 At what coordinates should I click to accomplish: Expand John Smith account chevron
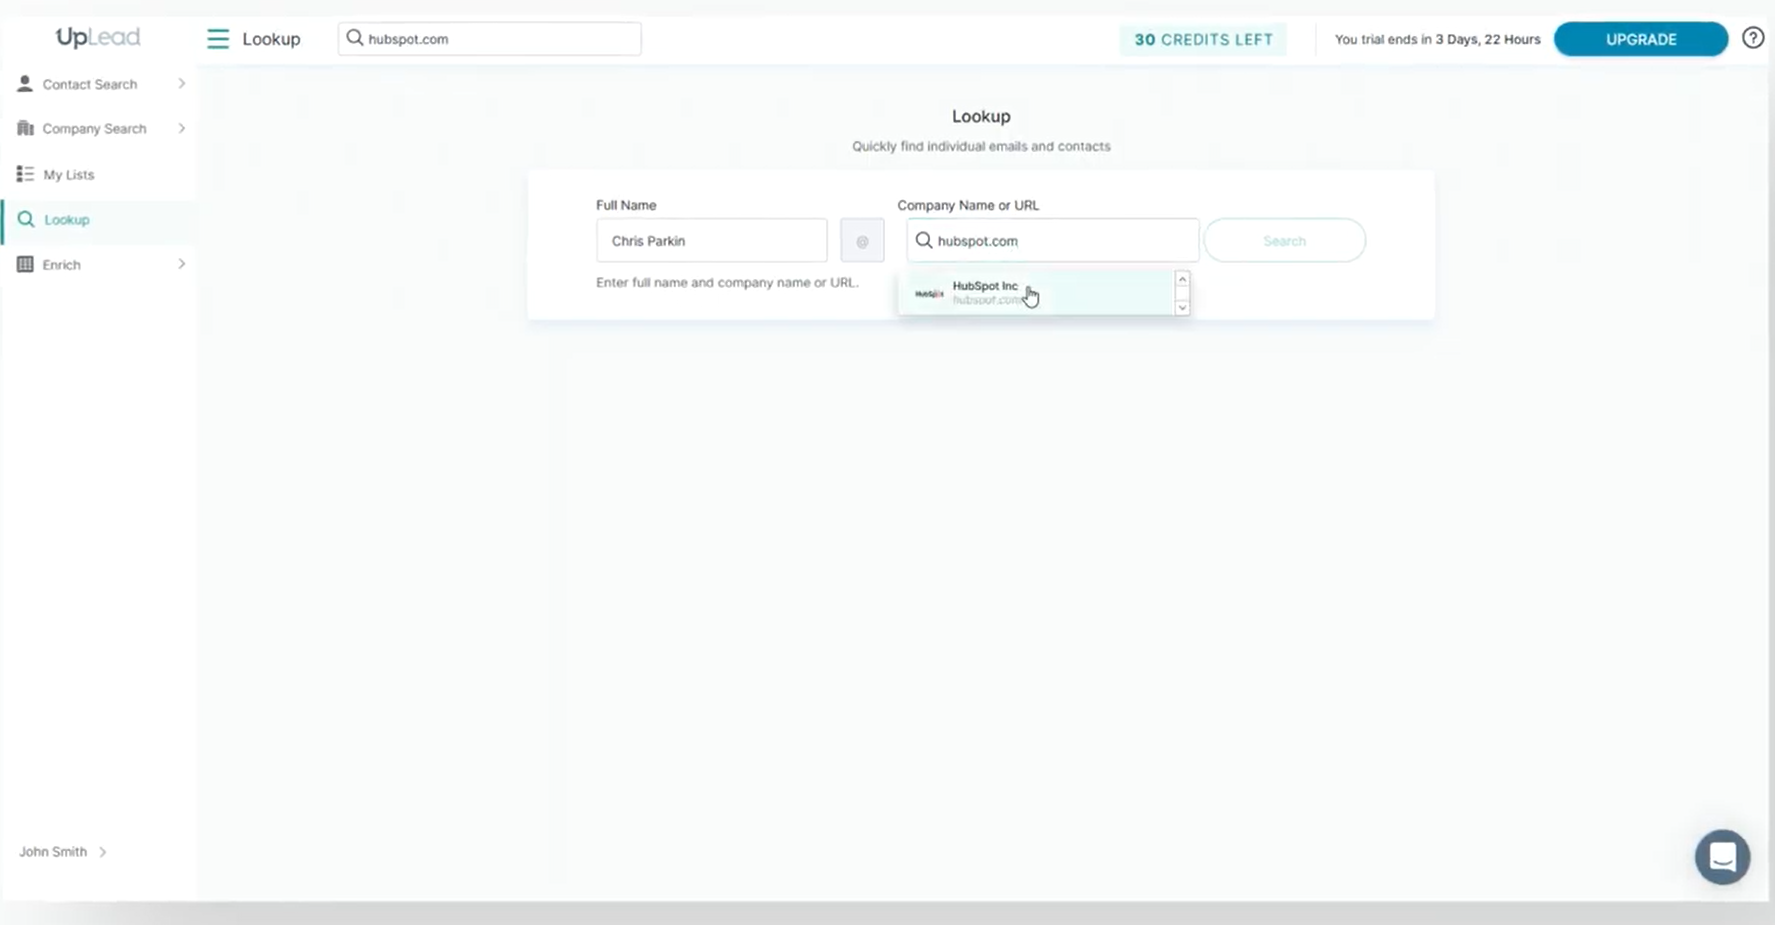tap(103, 852)
